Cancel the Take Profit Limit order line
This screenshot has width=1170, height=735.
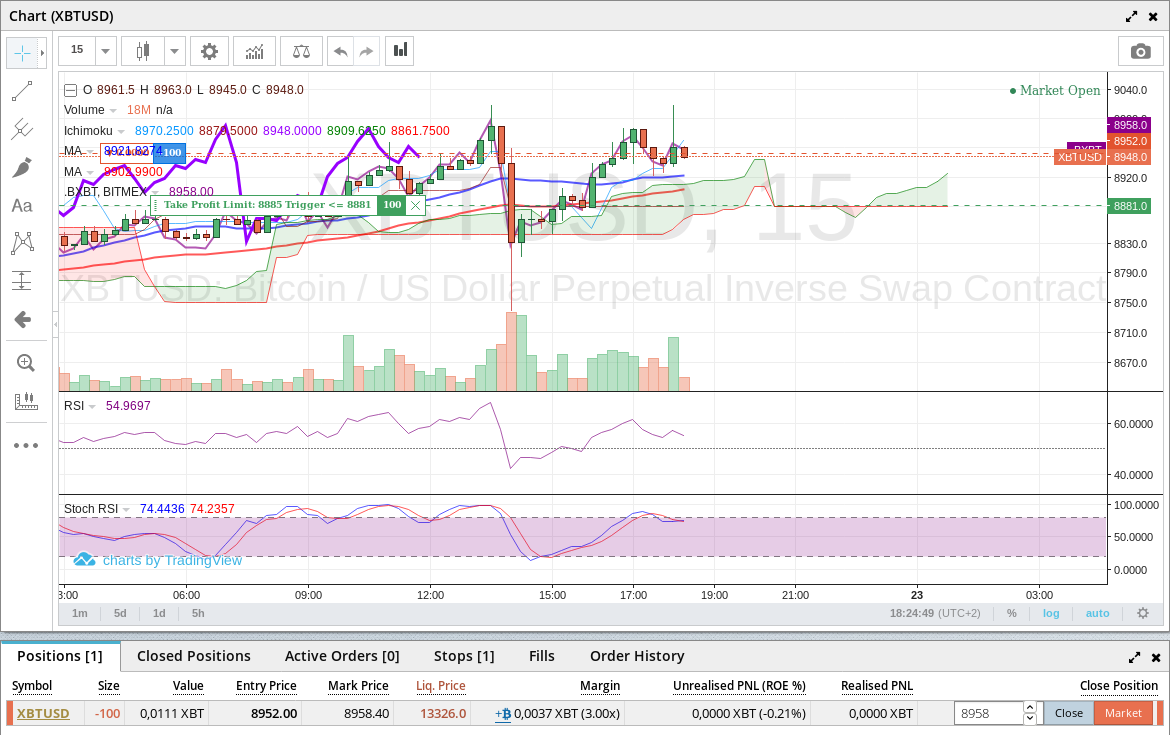point(416,205)
